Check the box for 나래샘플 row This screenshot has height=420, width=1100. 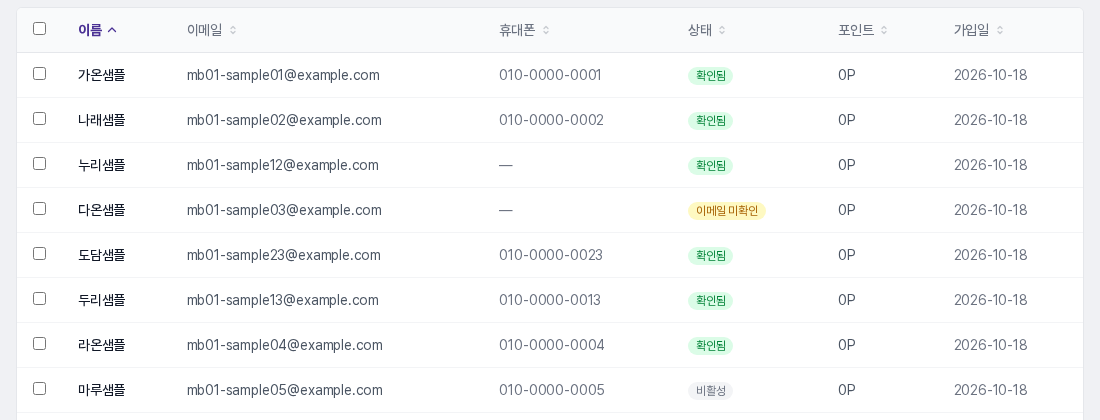(x=39, y=118)
